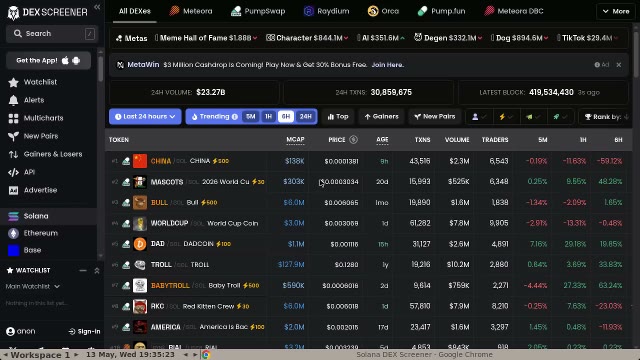Dismiss the MetaWin ad banner
The image size is (640, 360).
click(x=619, y=65)
